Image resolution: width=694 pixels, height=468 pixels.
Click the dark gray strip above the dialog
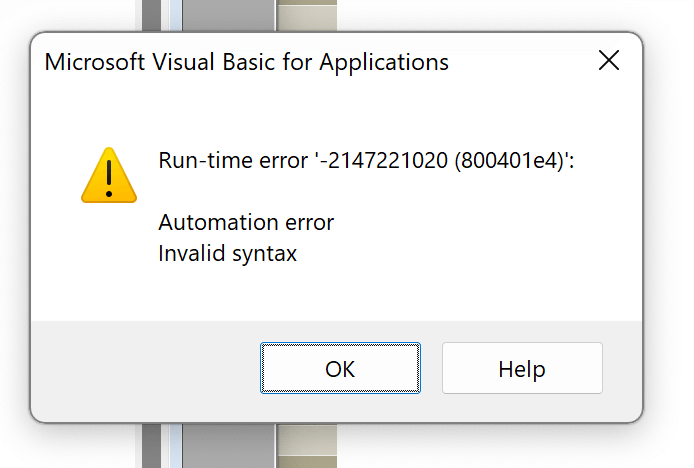tap(151, 15)
